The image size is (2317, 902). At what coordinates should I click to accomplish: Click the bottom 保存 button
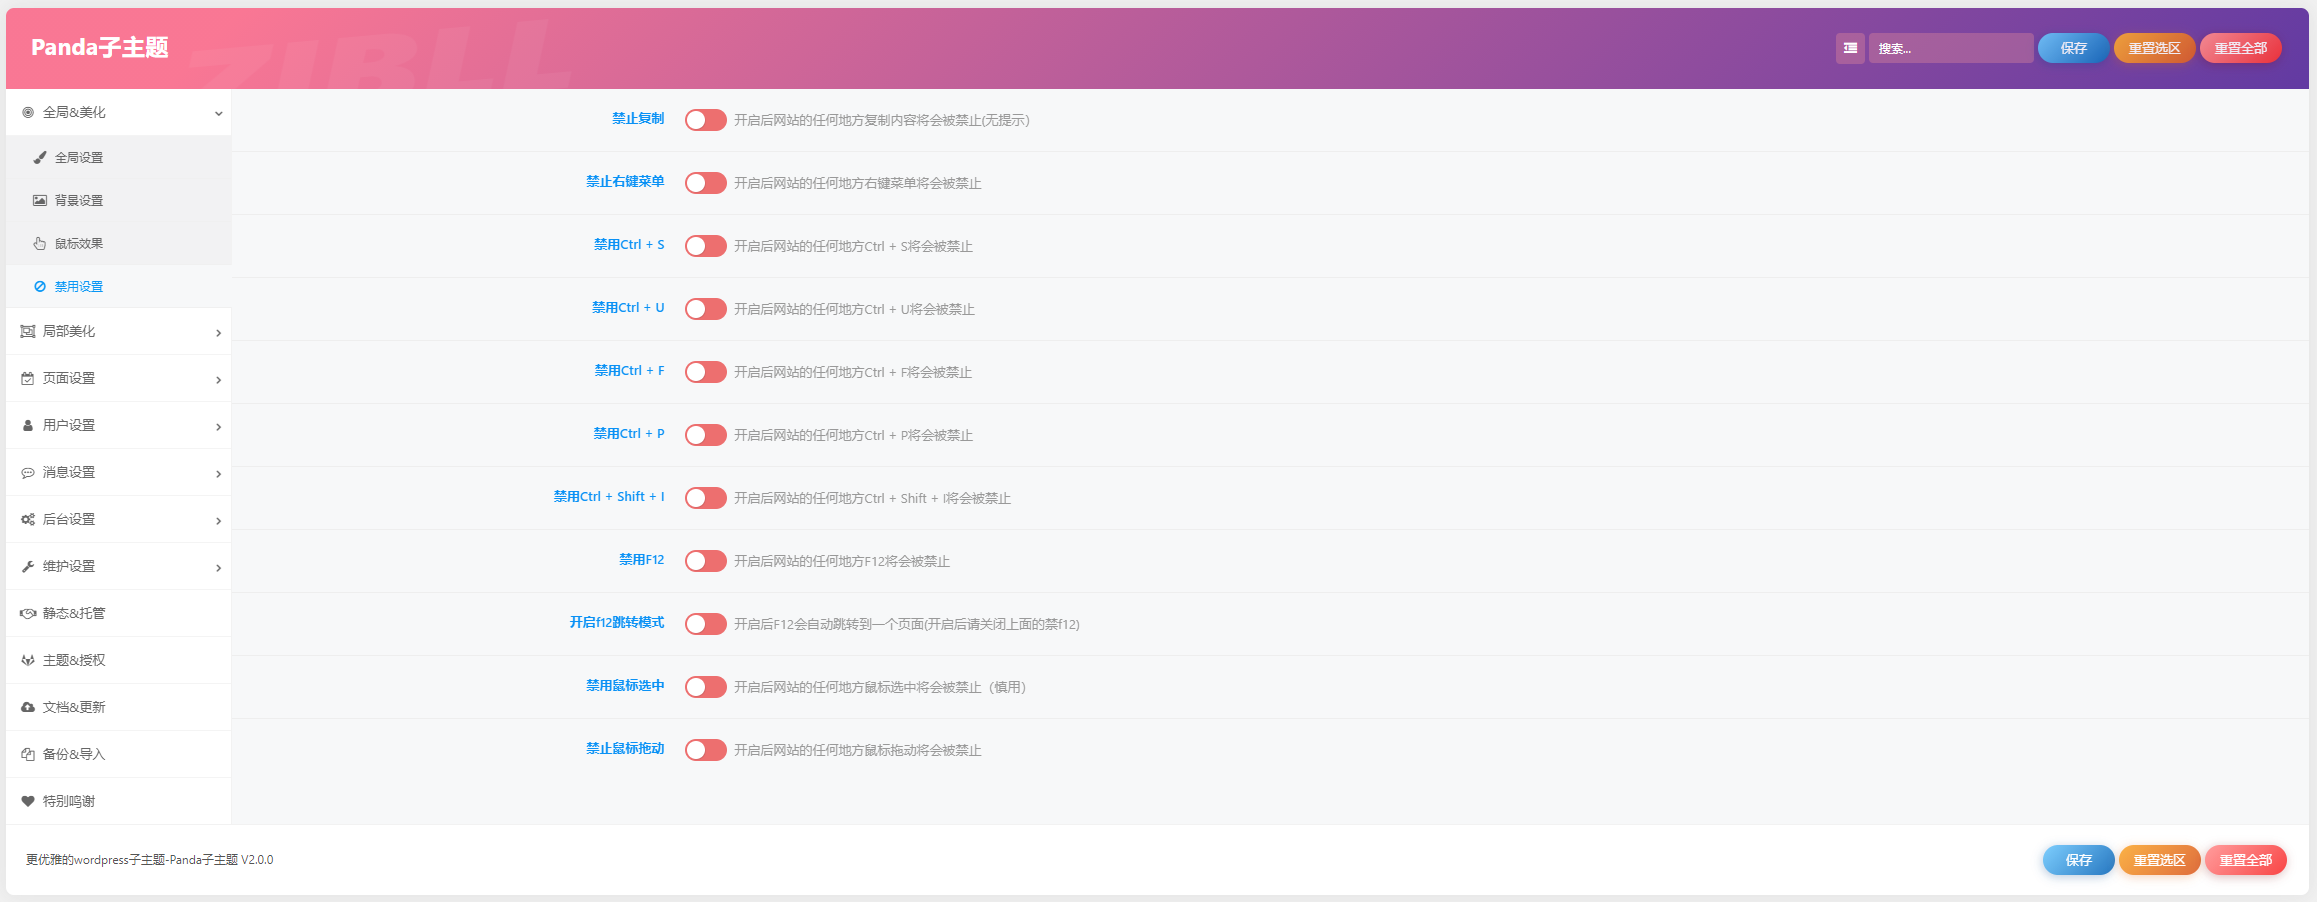pos(2078,860)
